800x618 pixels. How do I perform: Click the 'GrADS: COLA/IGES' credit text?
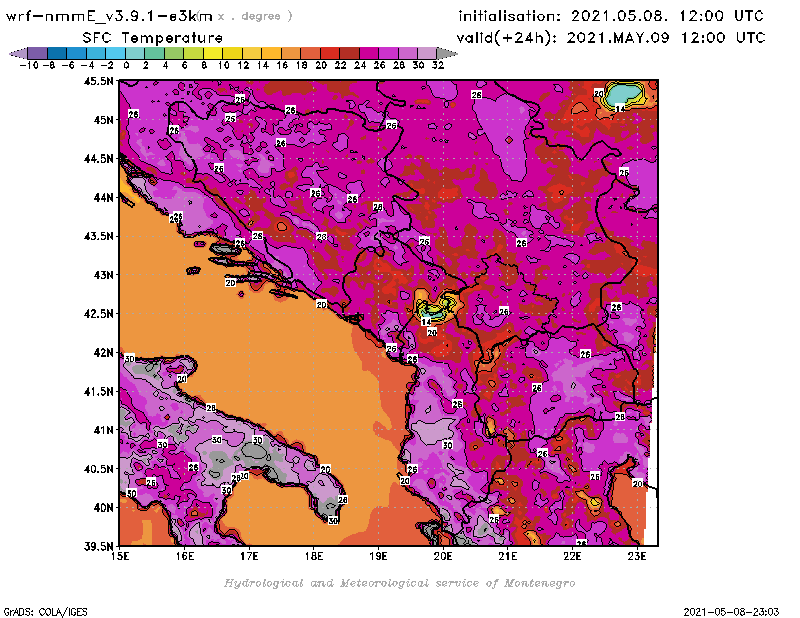click(x=45, y=612)
